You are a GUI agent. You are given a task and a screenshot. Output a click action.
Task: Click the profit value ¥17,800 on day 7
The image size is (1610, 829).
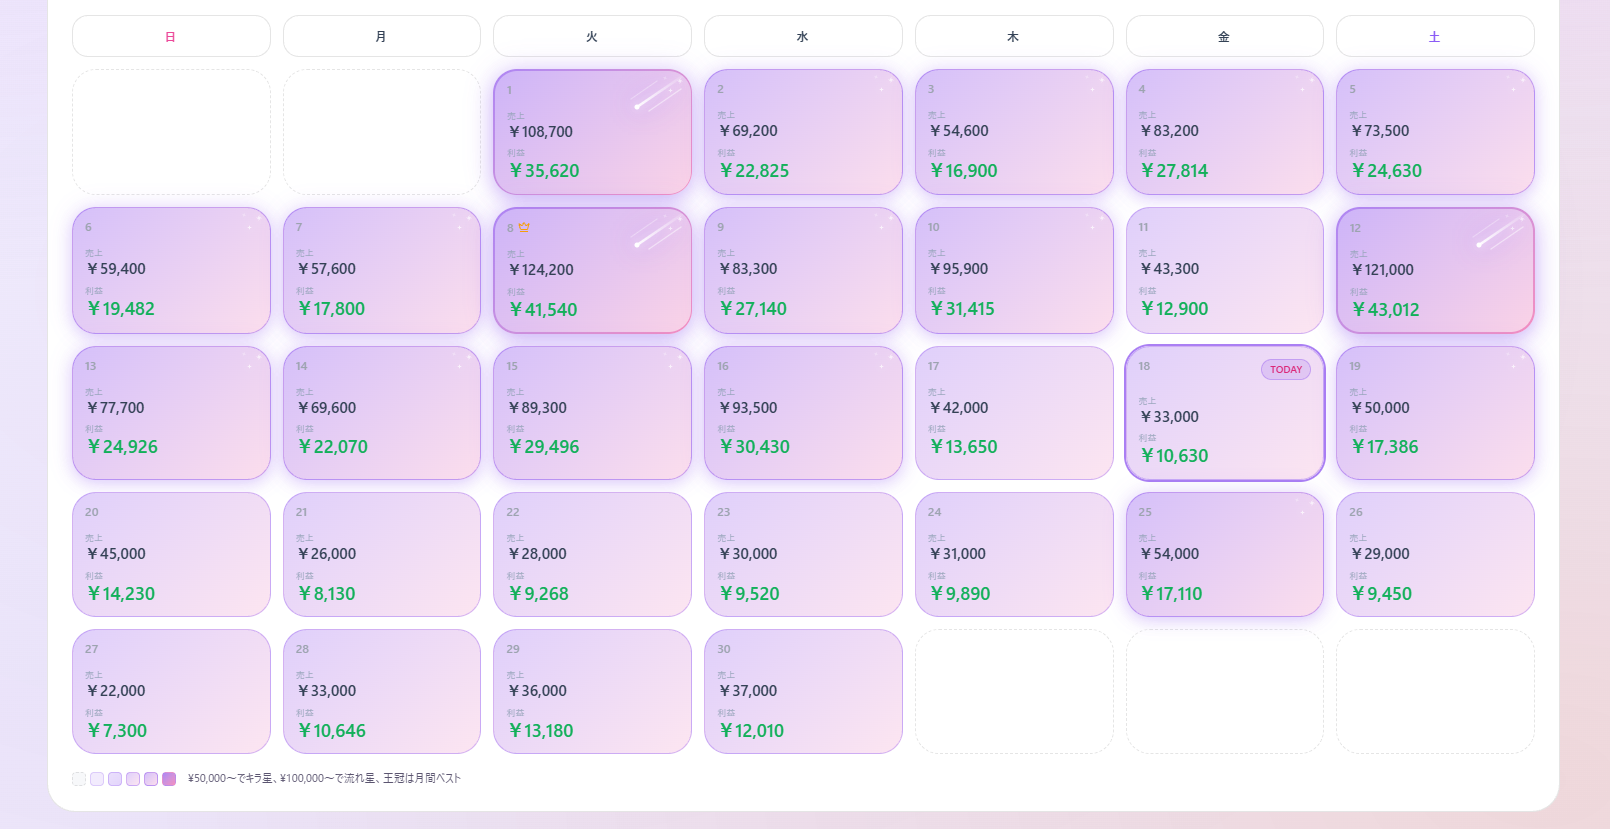point(331,309)
